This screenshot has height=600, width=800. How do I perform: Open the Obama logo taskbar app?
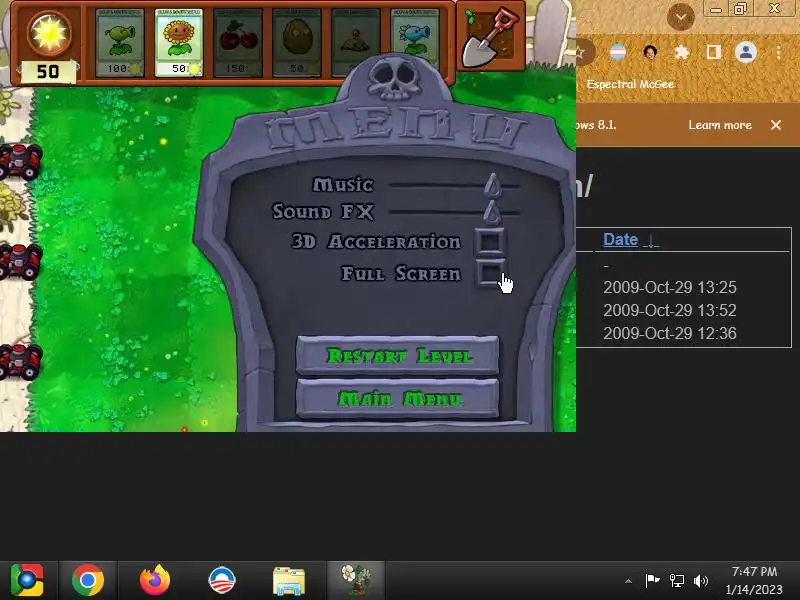(222, 580)
